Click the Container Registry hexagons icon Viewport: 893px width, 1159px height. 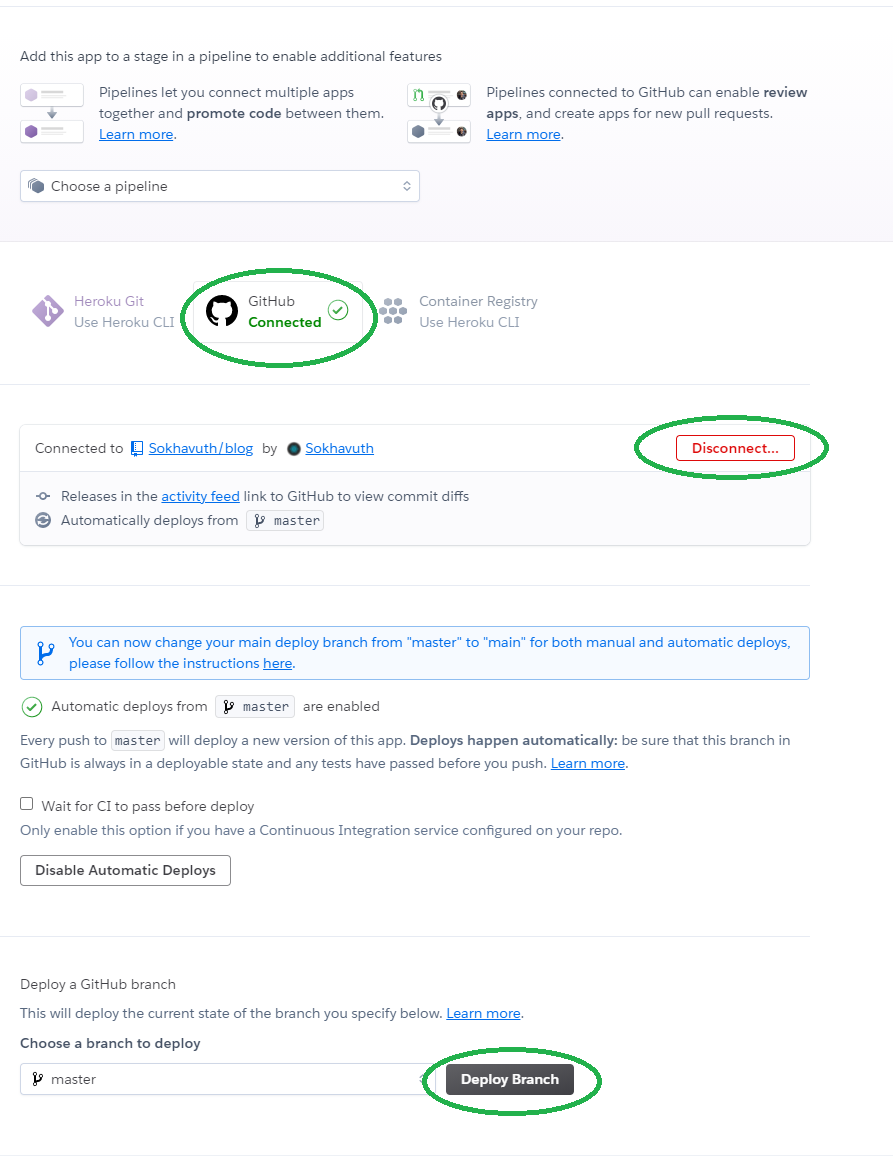coord(393,311)
